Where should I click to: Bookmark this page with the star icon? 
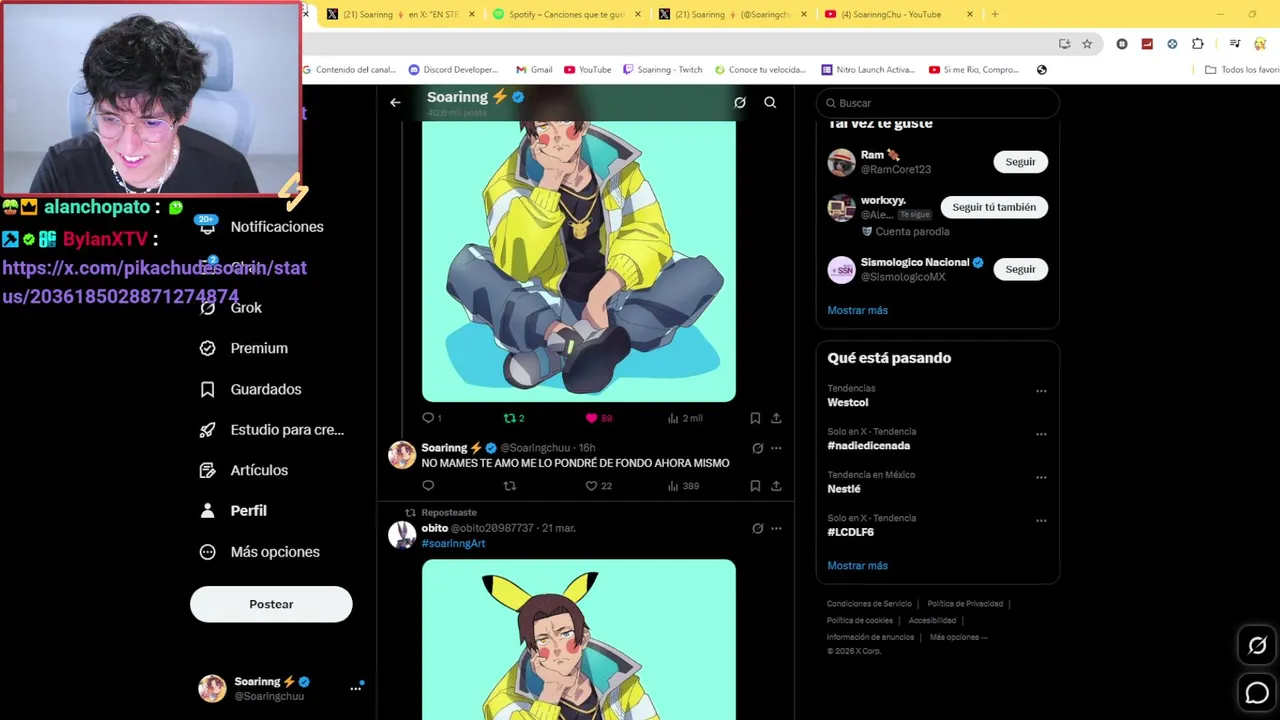(1087, 44)
